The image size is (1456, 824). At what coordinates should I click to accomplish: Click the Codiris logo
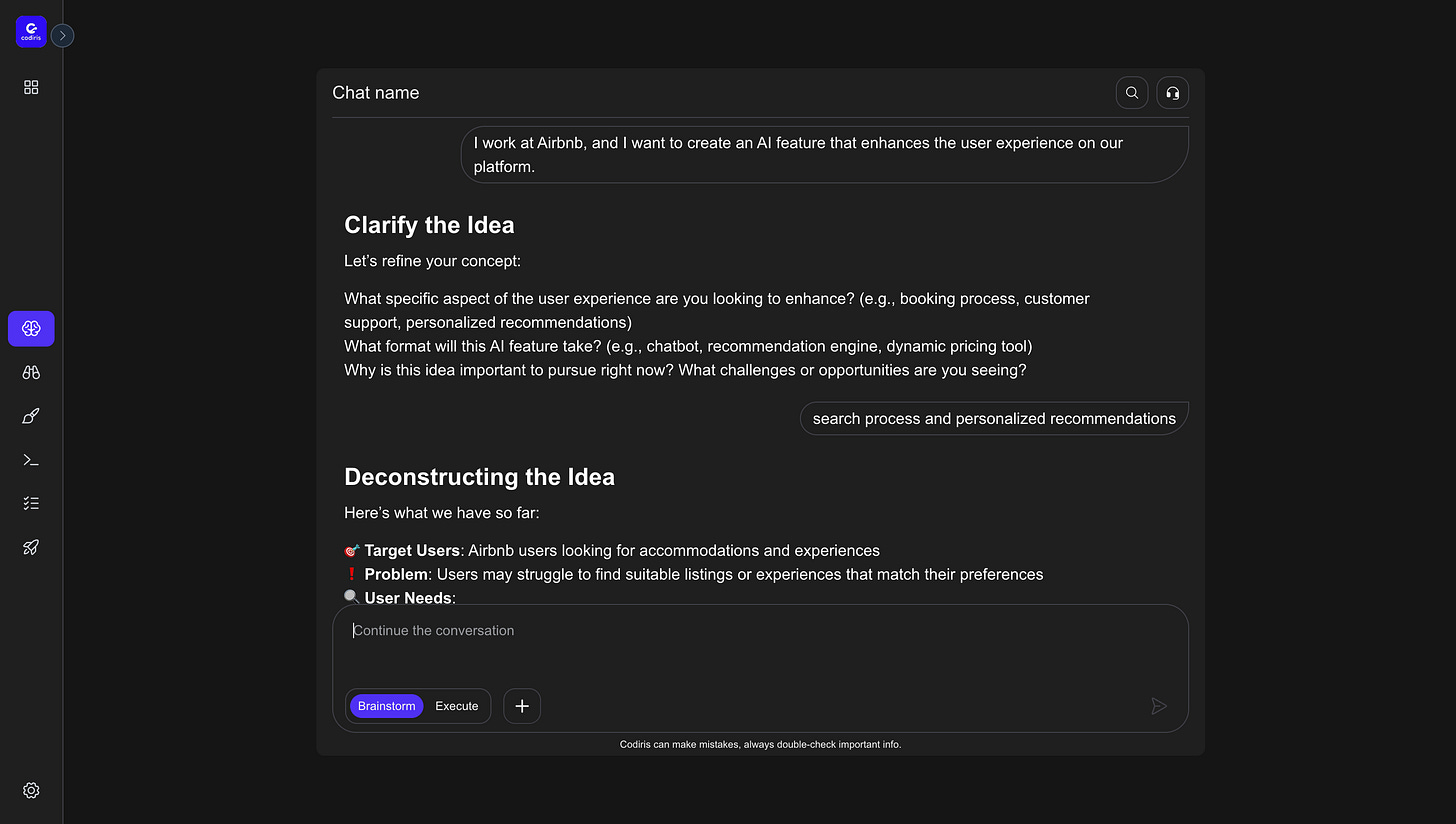pyautogui.click(x=31, y=32)
